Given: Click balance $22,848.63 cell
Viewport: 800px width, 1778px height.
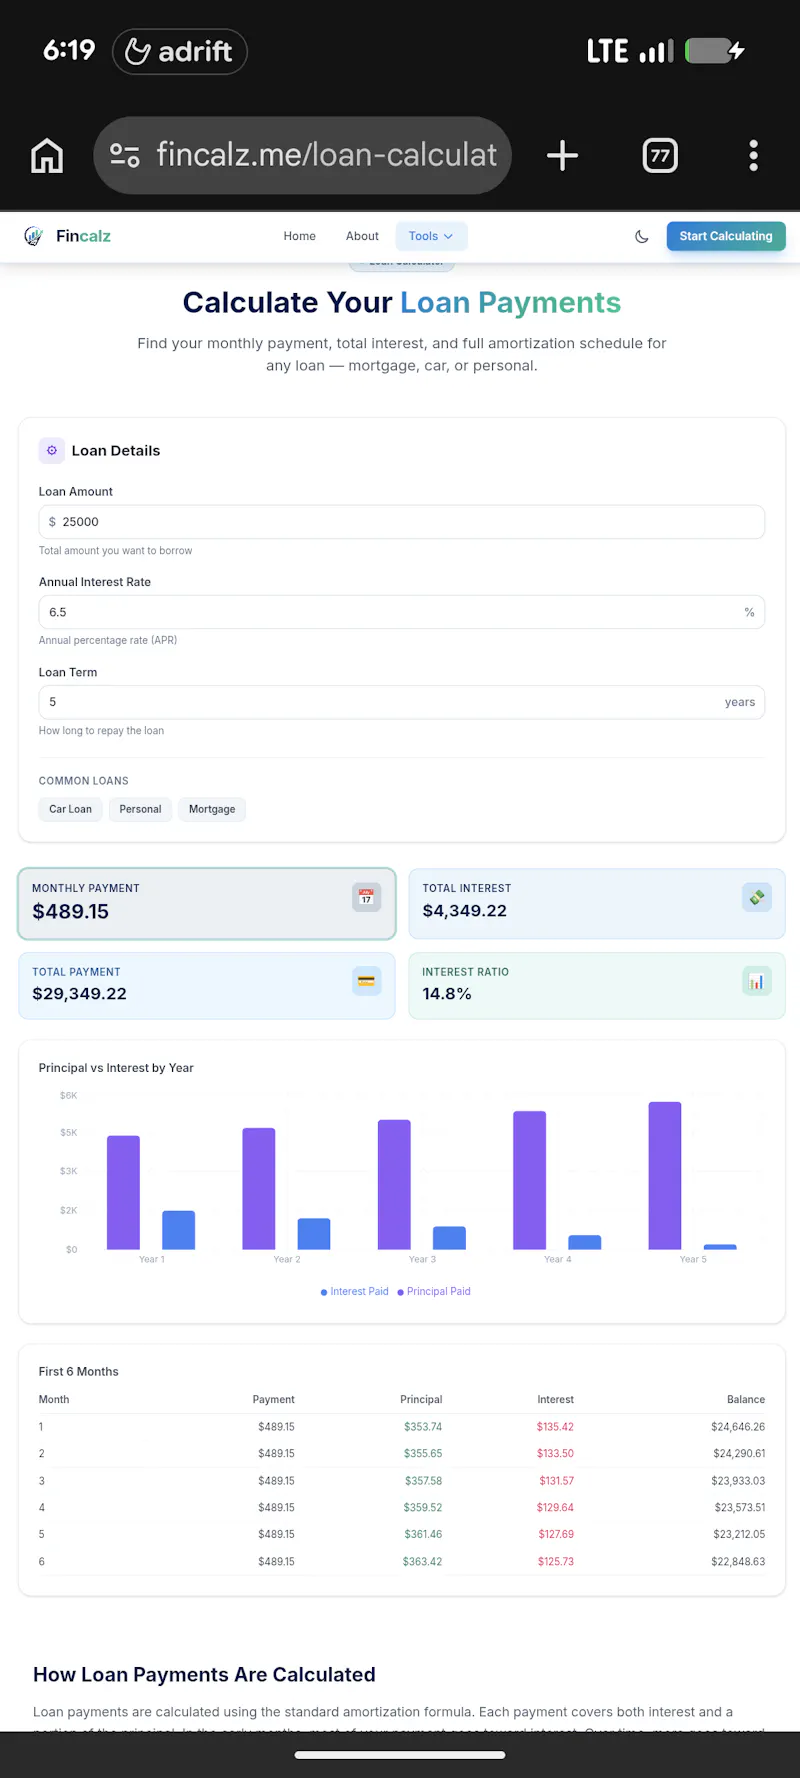Looking at the screenshot, I should click(x=738, y=1562).
